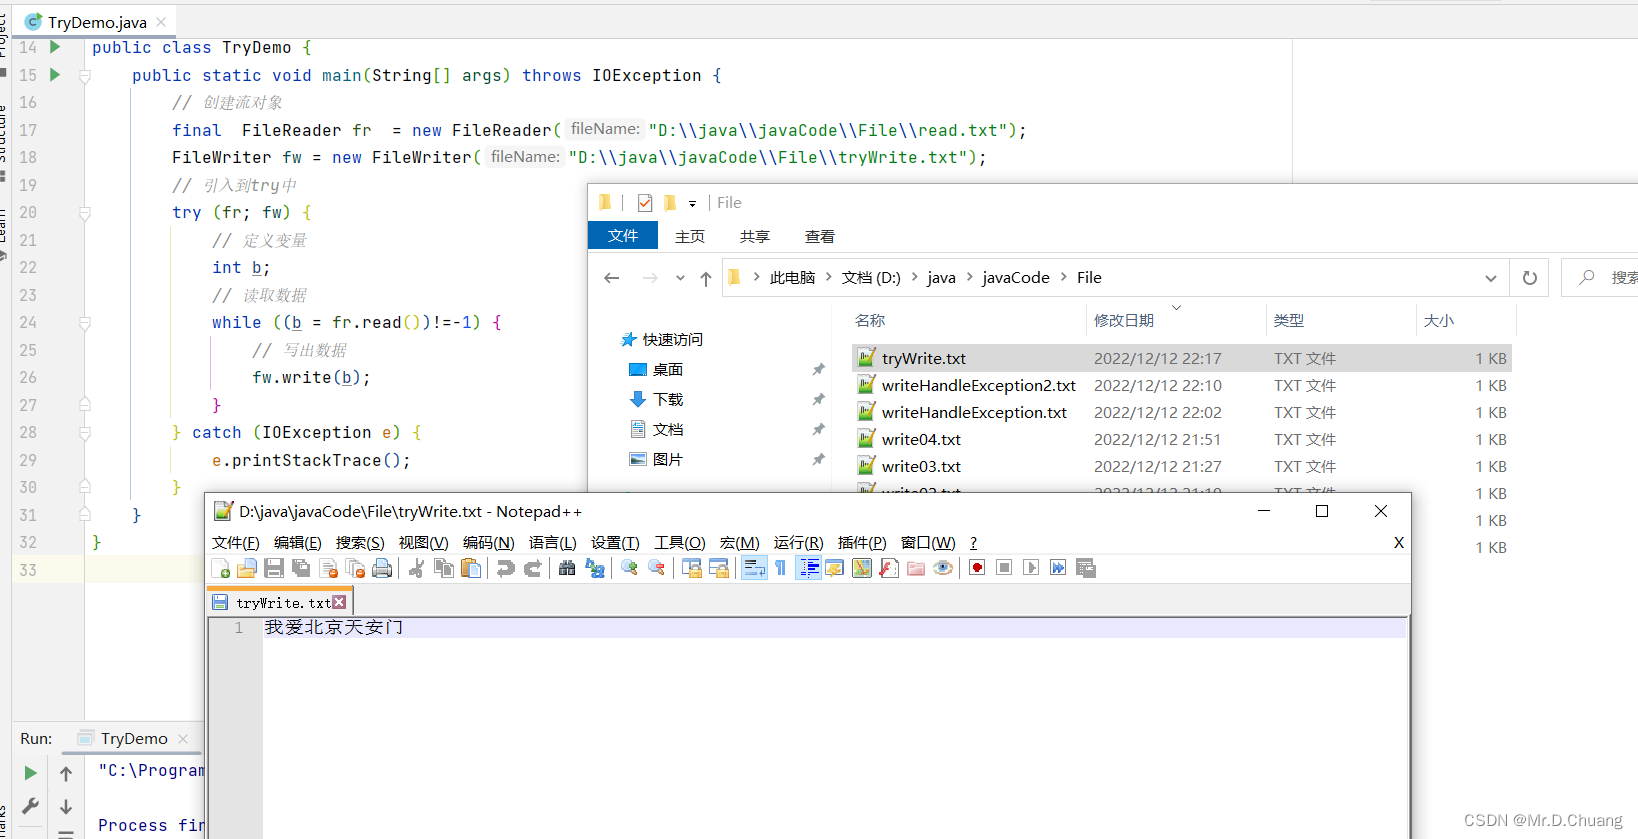
Task: Collapse while loop fold marker line 24
Action: 85,323
